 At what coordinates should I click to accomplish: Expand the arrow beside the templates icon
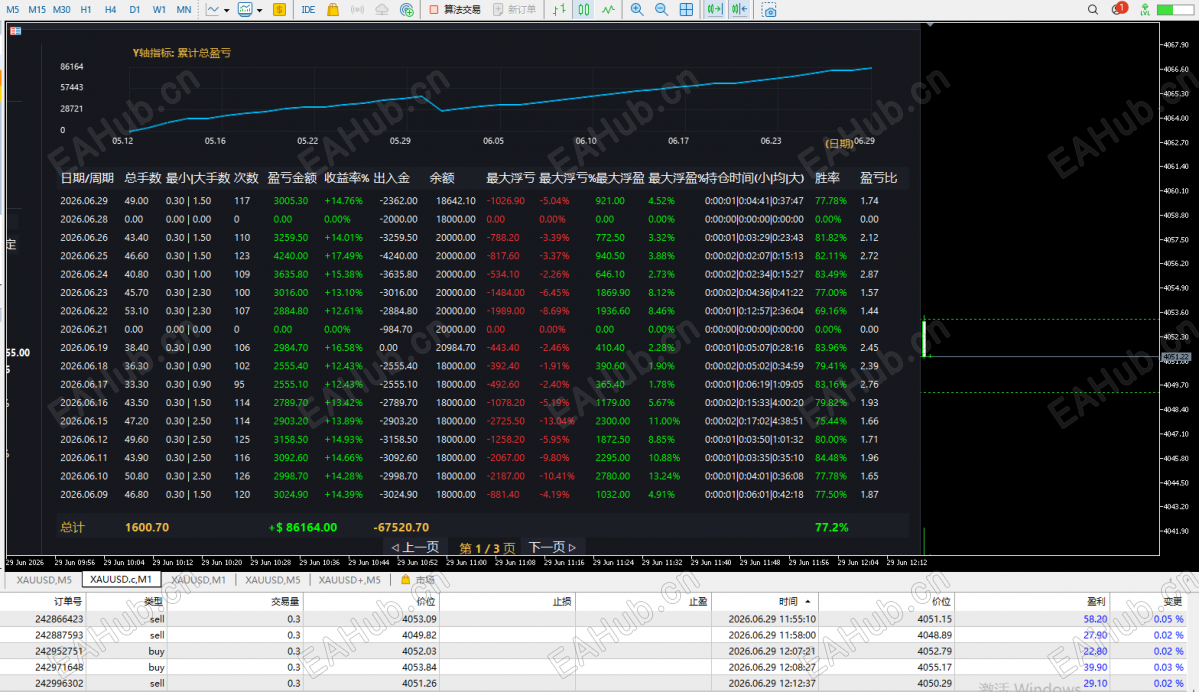click(260, 11)
